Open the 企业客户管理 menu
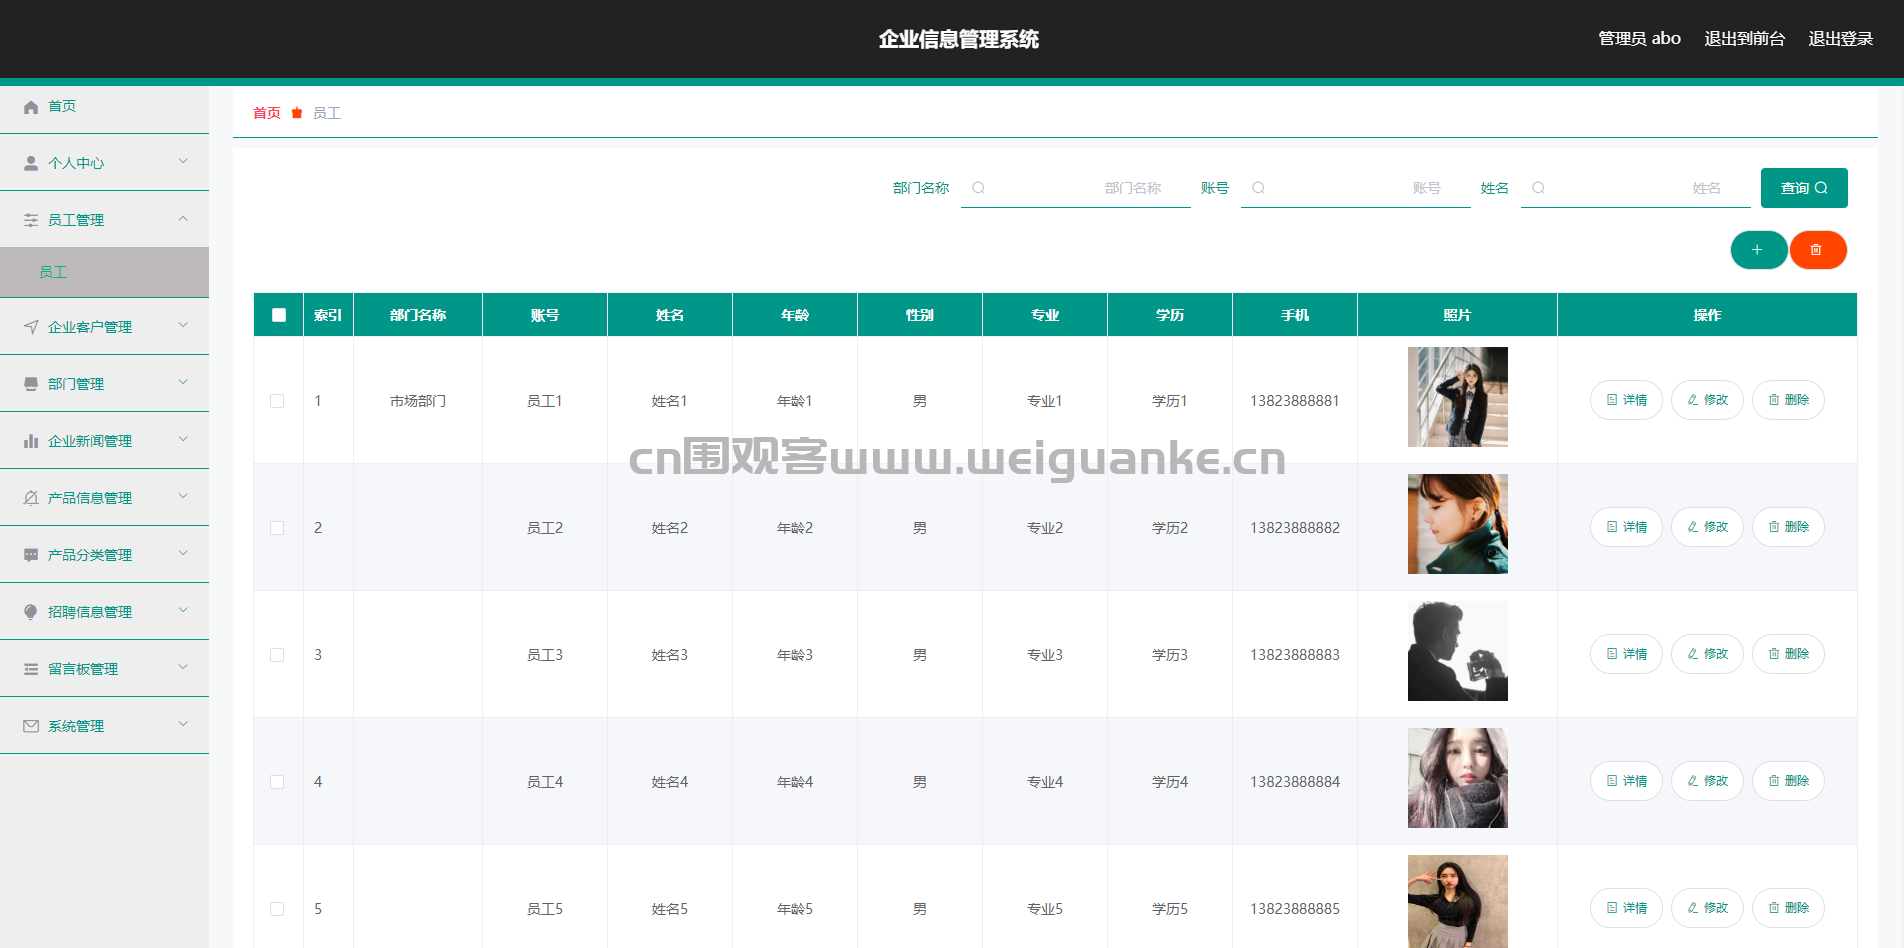1904x948 pixels. (x=104, y=327)
